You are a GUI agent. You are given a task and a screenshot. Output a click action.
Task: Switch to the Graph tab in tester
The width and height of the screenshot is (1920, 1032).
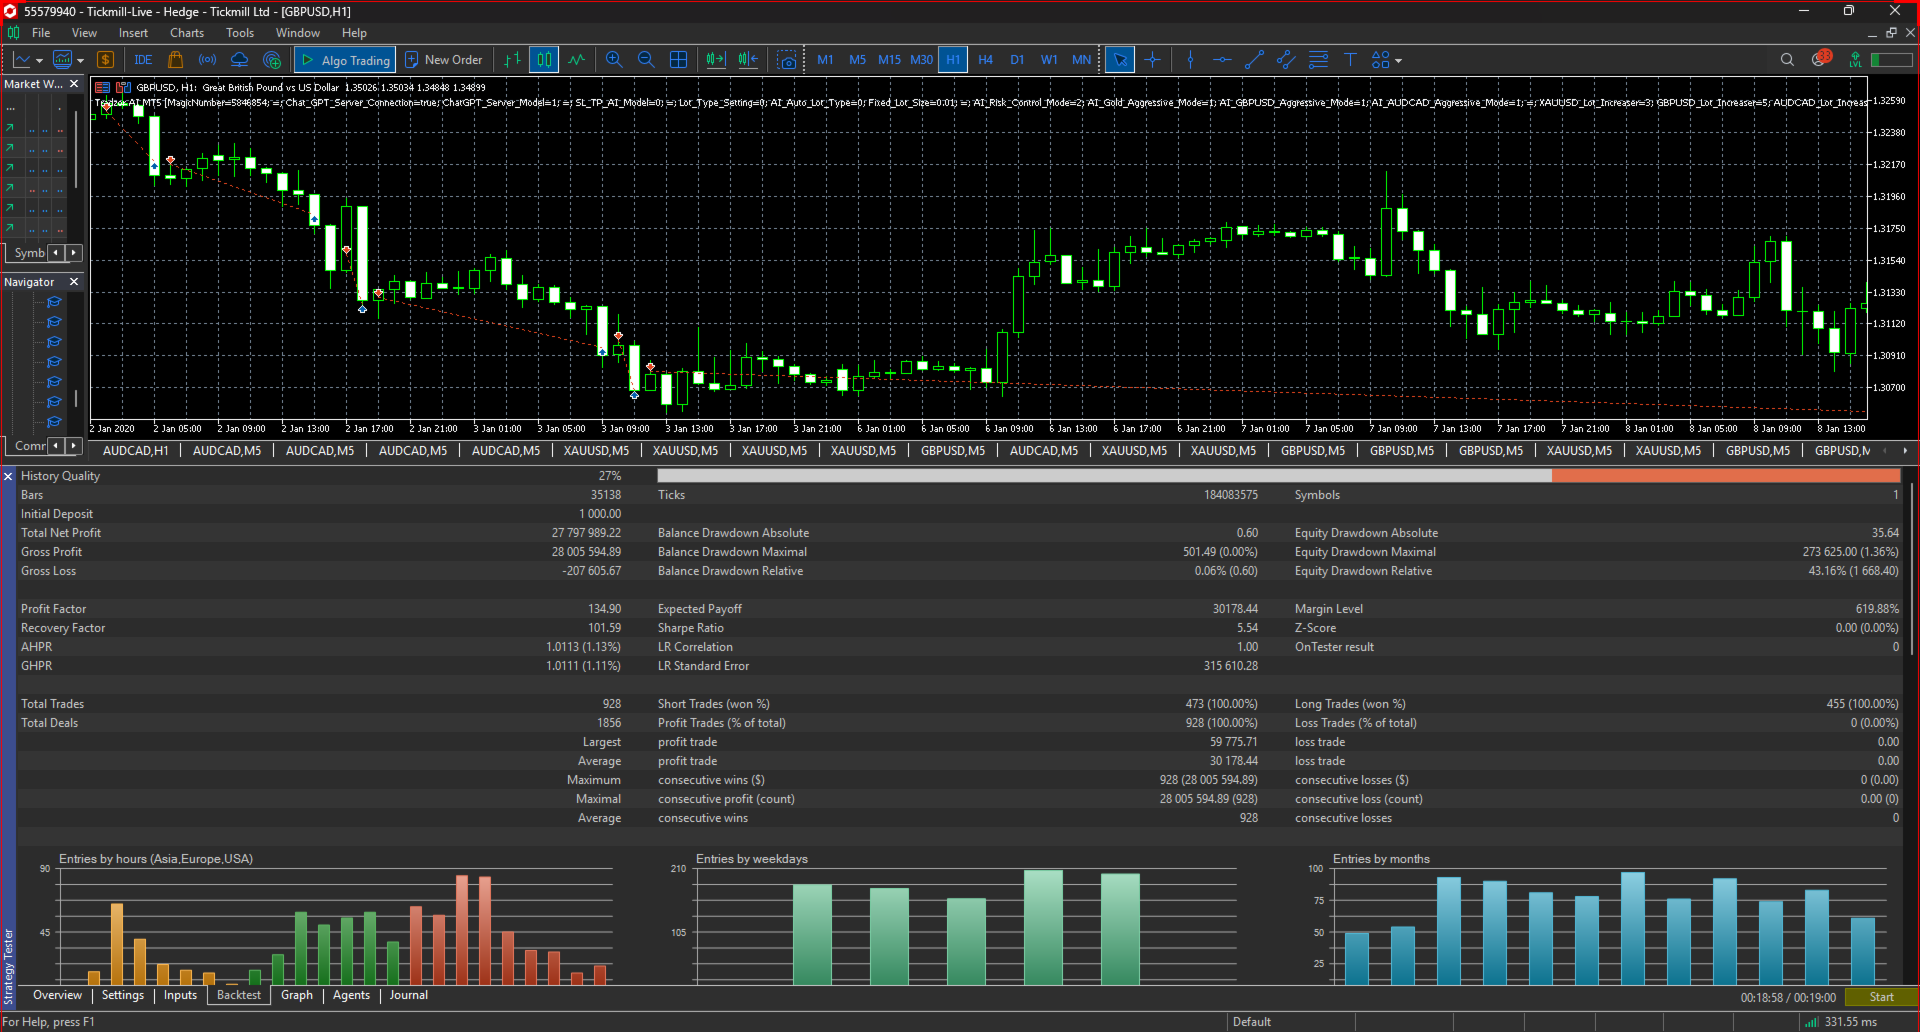click(x=297, y=995)
